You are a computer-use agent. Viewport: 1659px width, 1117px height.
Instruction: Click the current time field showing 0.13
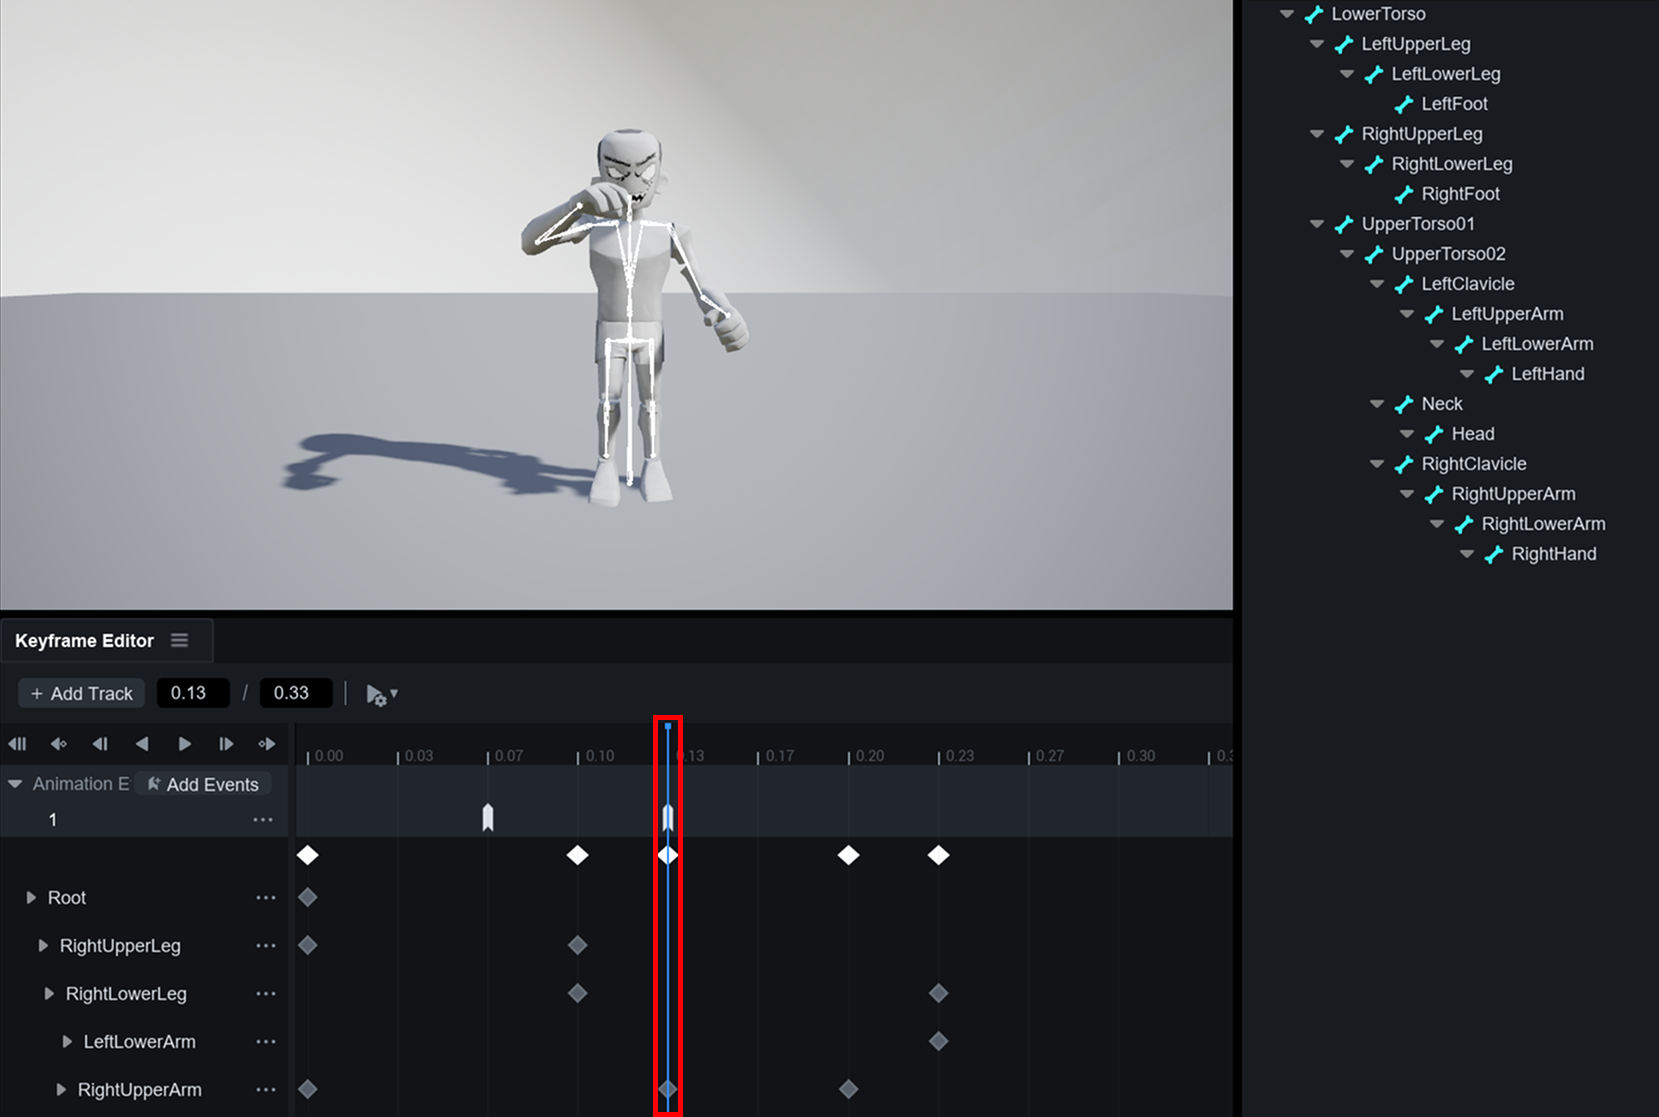click(193, 693)
